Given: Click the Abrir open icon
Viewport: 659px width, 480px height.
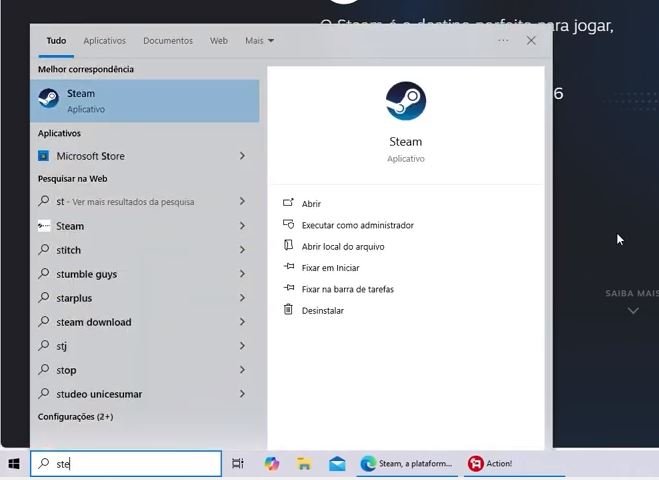Looking at the screenshot, I should click(x=288, y=203).
